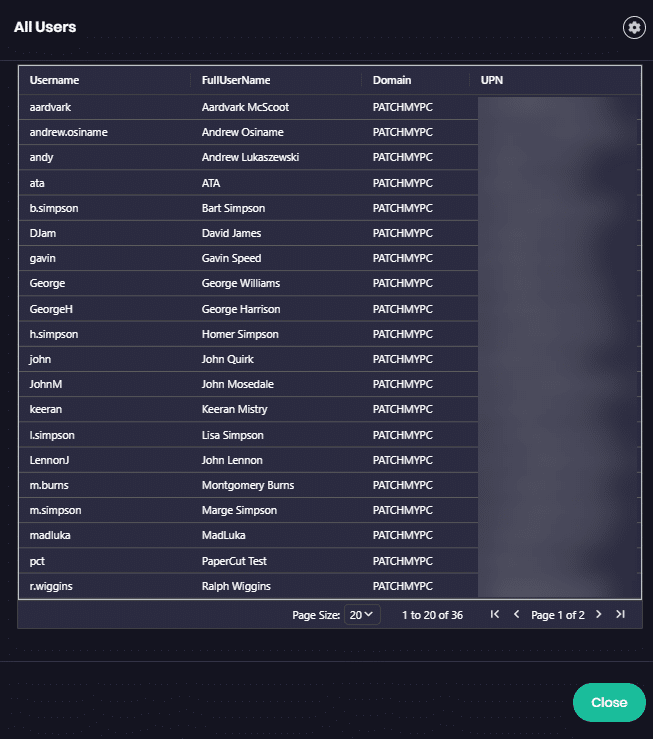This screenshot has height=739, width=653.
Task: Select the Gavin Speed row
Action: click(231, 258)
